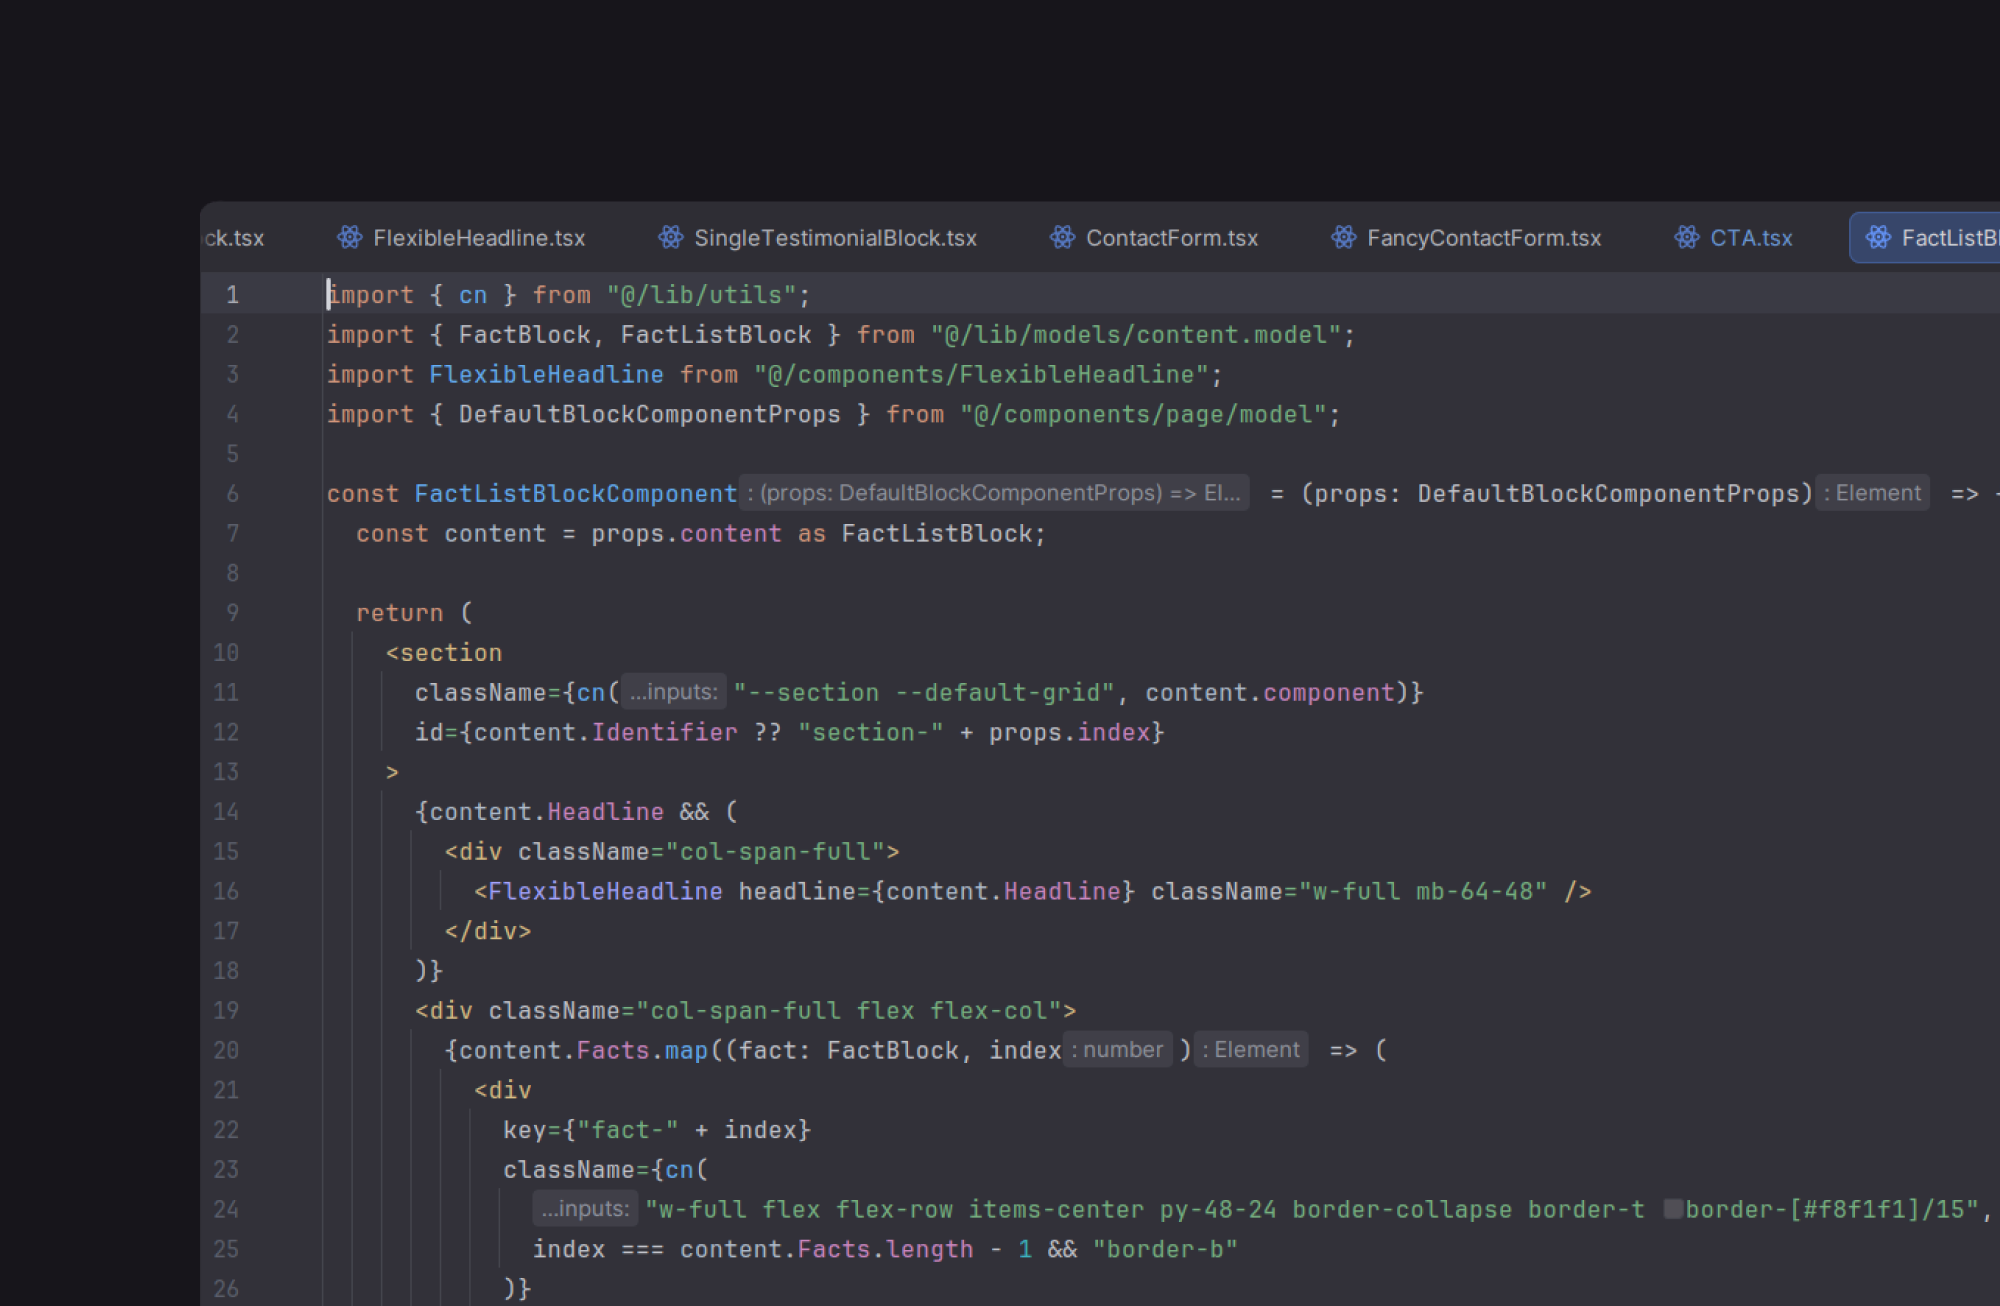Viewport: 2000px width, 1306px height.
Task: Click the "@/lib/utils" import path
Action: tap(701, 295)
